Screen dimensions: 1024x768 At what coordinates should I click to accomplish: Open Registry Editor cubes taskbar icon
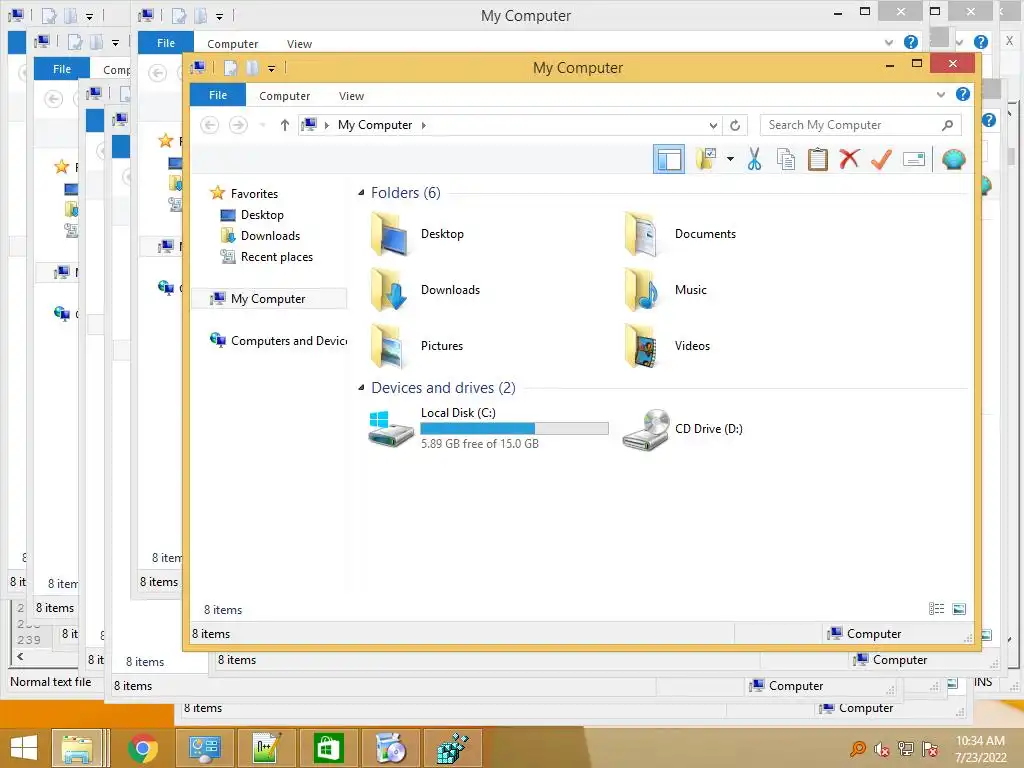[x=453, y=748]
